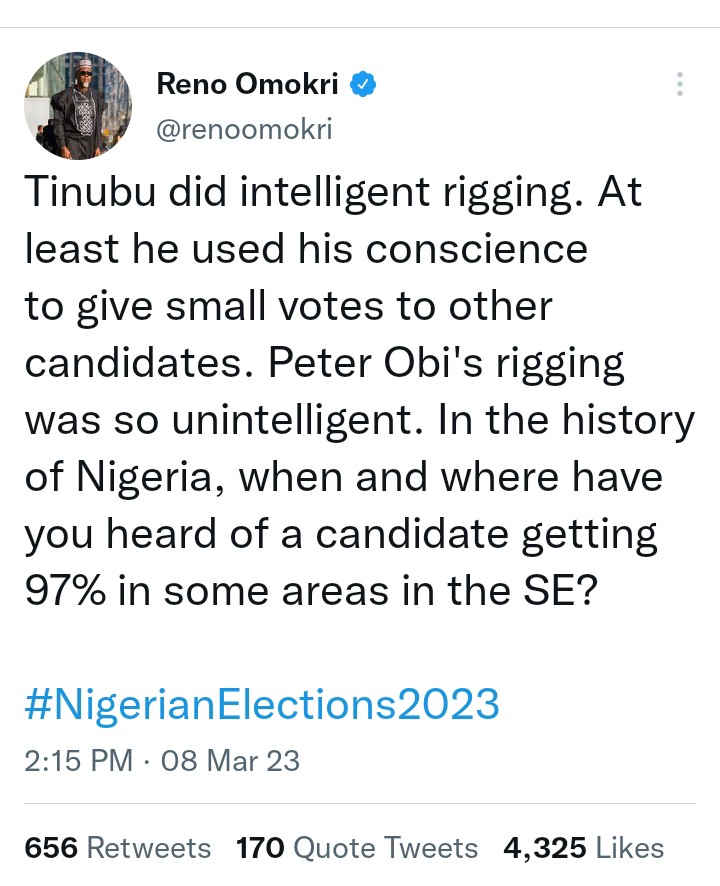View who liked this tweet
Image resolution: width=720 pixels, height=886 pixels.
tap(630, 848)
